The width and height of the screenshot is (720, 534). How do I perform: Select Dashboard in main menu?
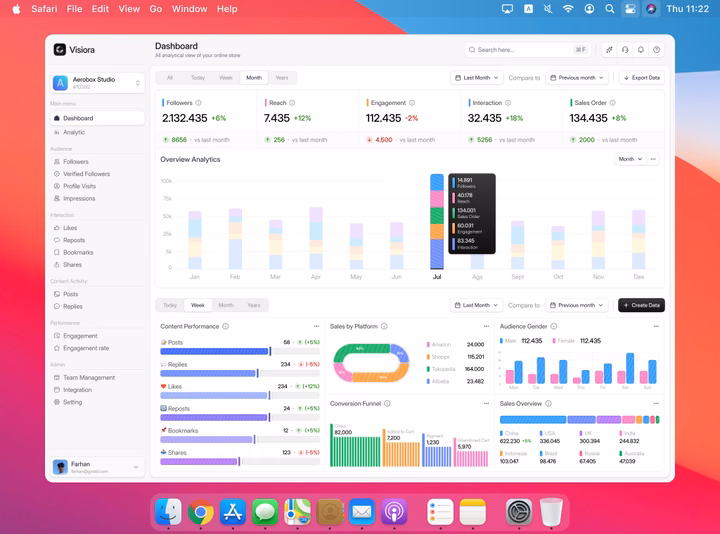click(x=97, y=118)
